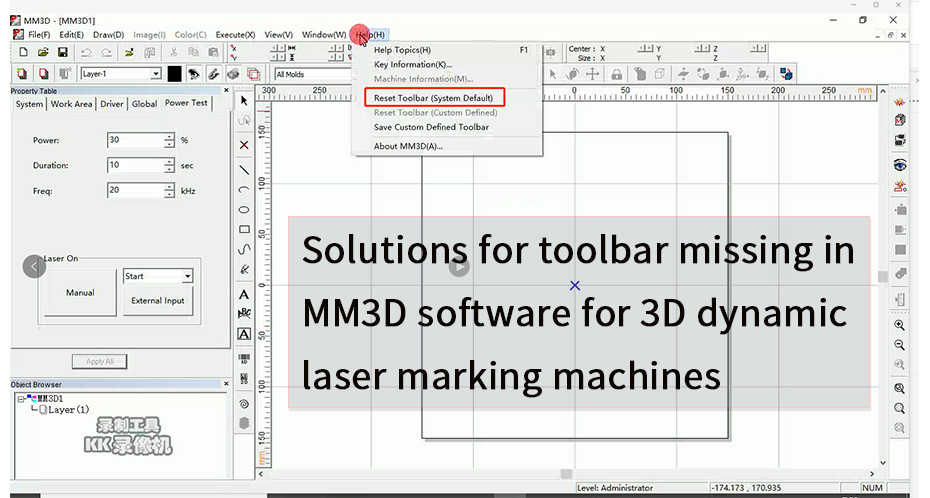Open the Layer-1 dropdown
Viewport: 930px width, 498px height.
point(156,74)
